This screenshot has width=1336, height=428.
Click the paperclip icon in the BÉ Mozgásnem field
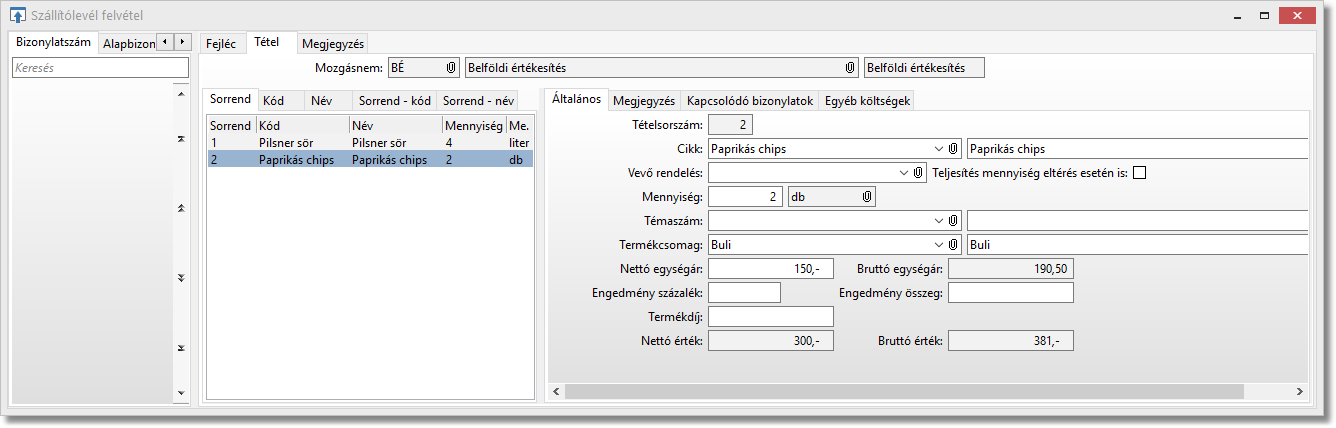[x=451, y=68]
